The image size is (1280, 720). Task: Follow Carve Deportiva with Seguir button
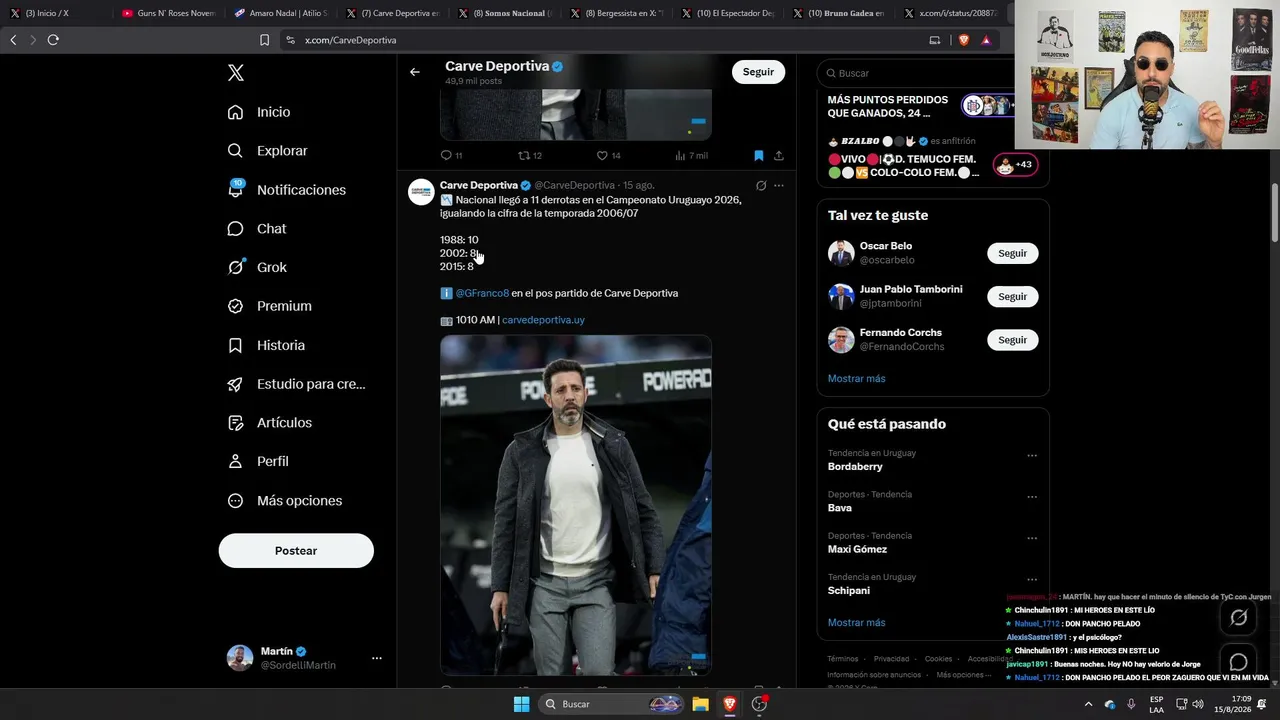[758, 72]
